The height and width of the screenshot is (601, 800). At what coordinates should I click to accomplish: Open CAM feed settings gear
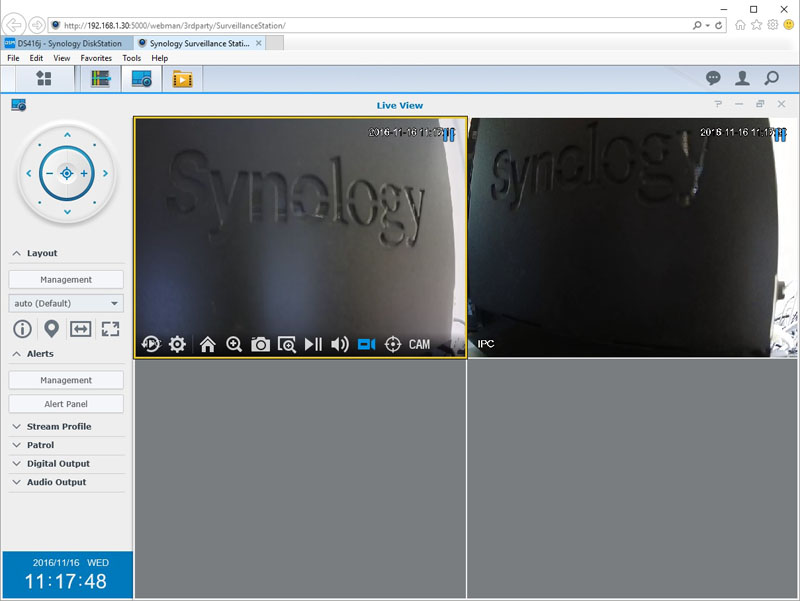(x=177, y=344)
